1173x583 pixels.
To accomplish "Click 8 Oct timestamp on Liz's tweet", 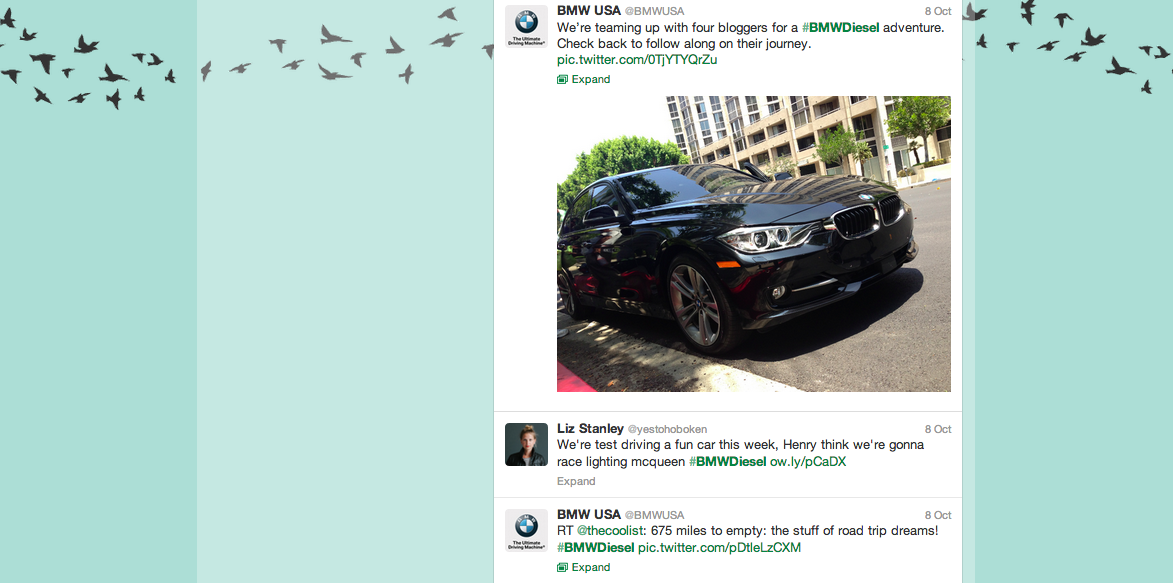I will coord(937,429).
